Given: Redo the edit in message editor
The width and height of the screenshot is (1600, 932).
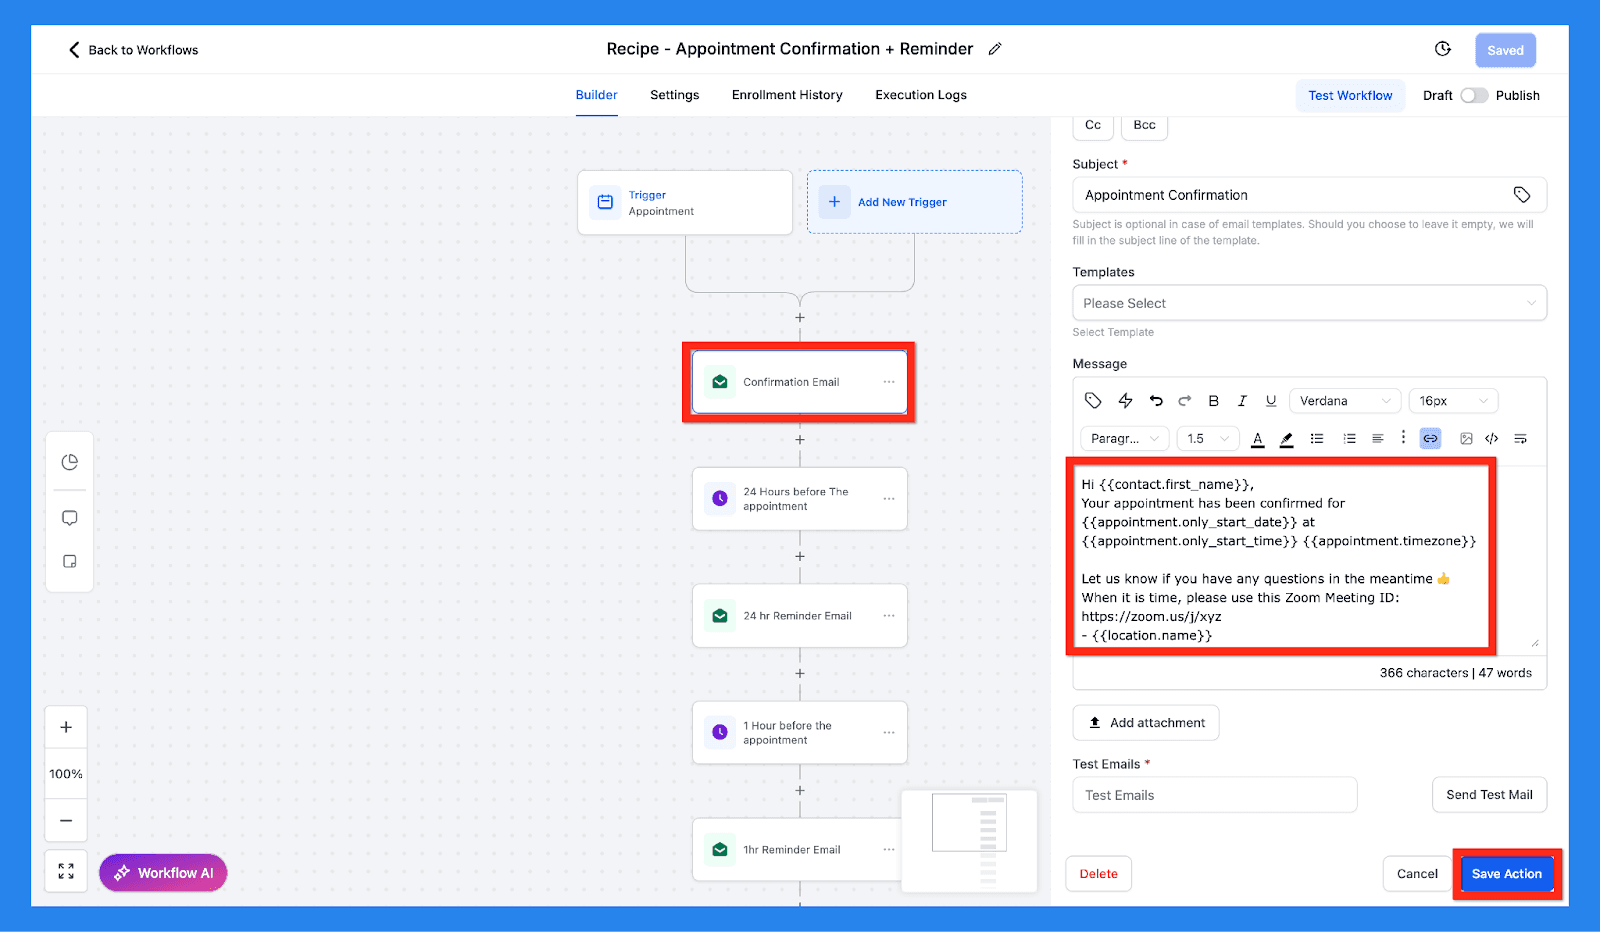Looking at the screenshot, I should pos(1184,401).
